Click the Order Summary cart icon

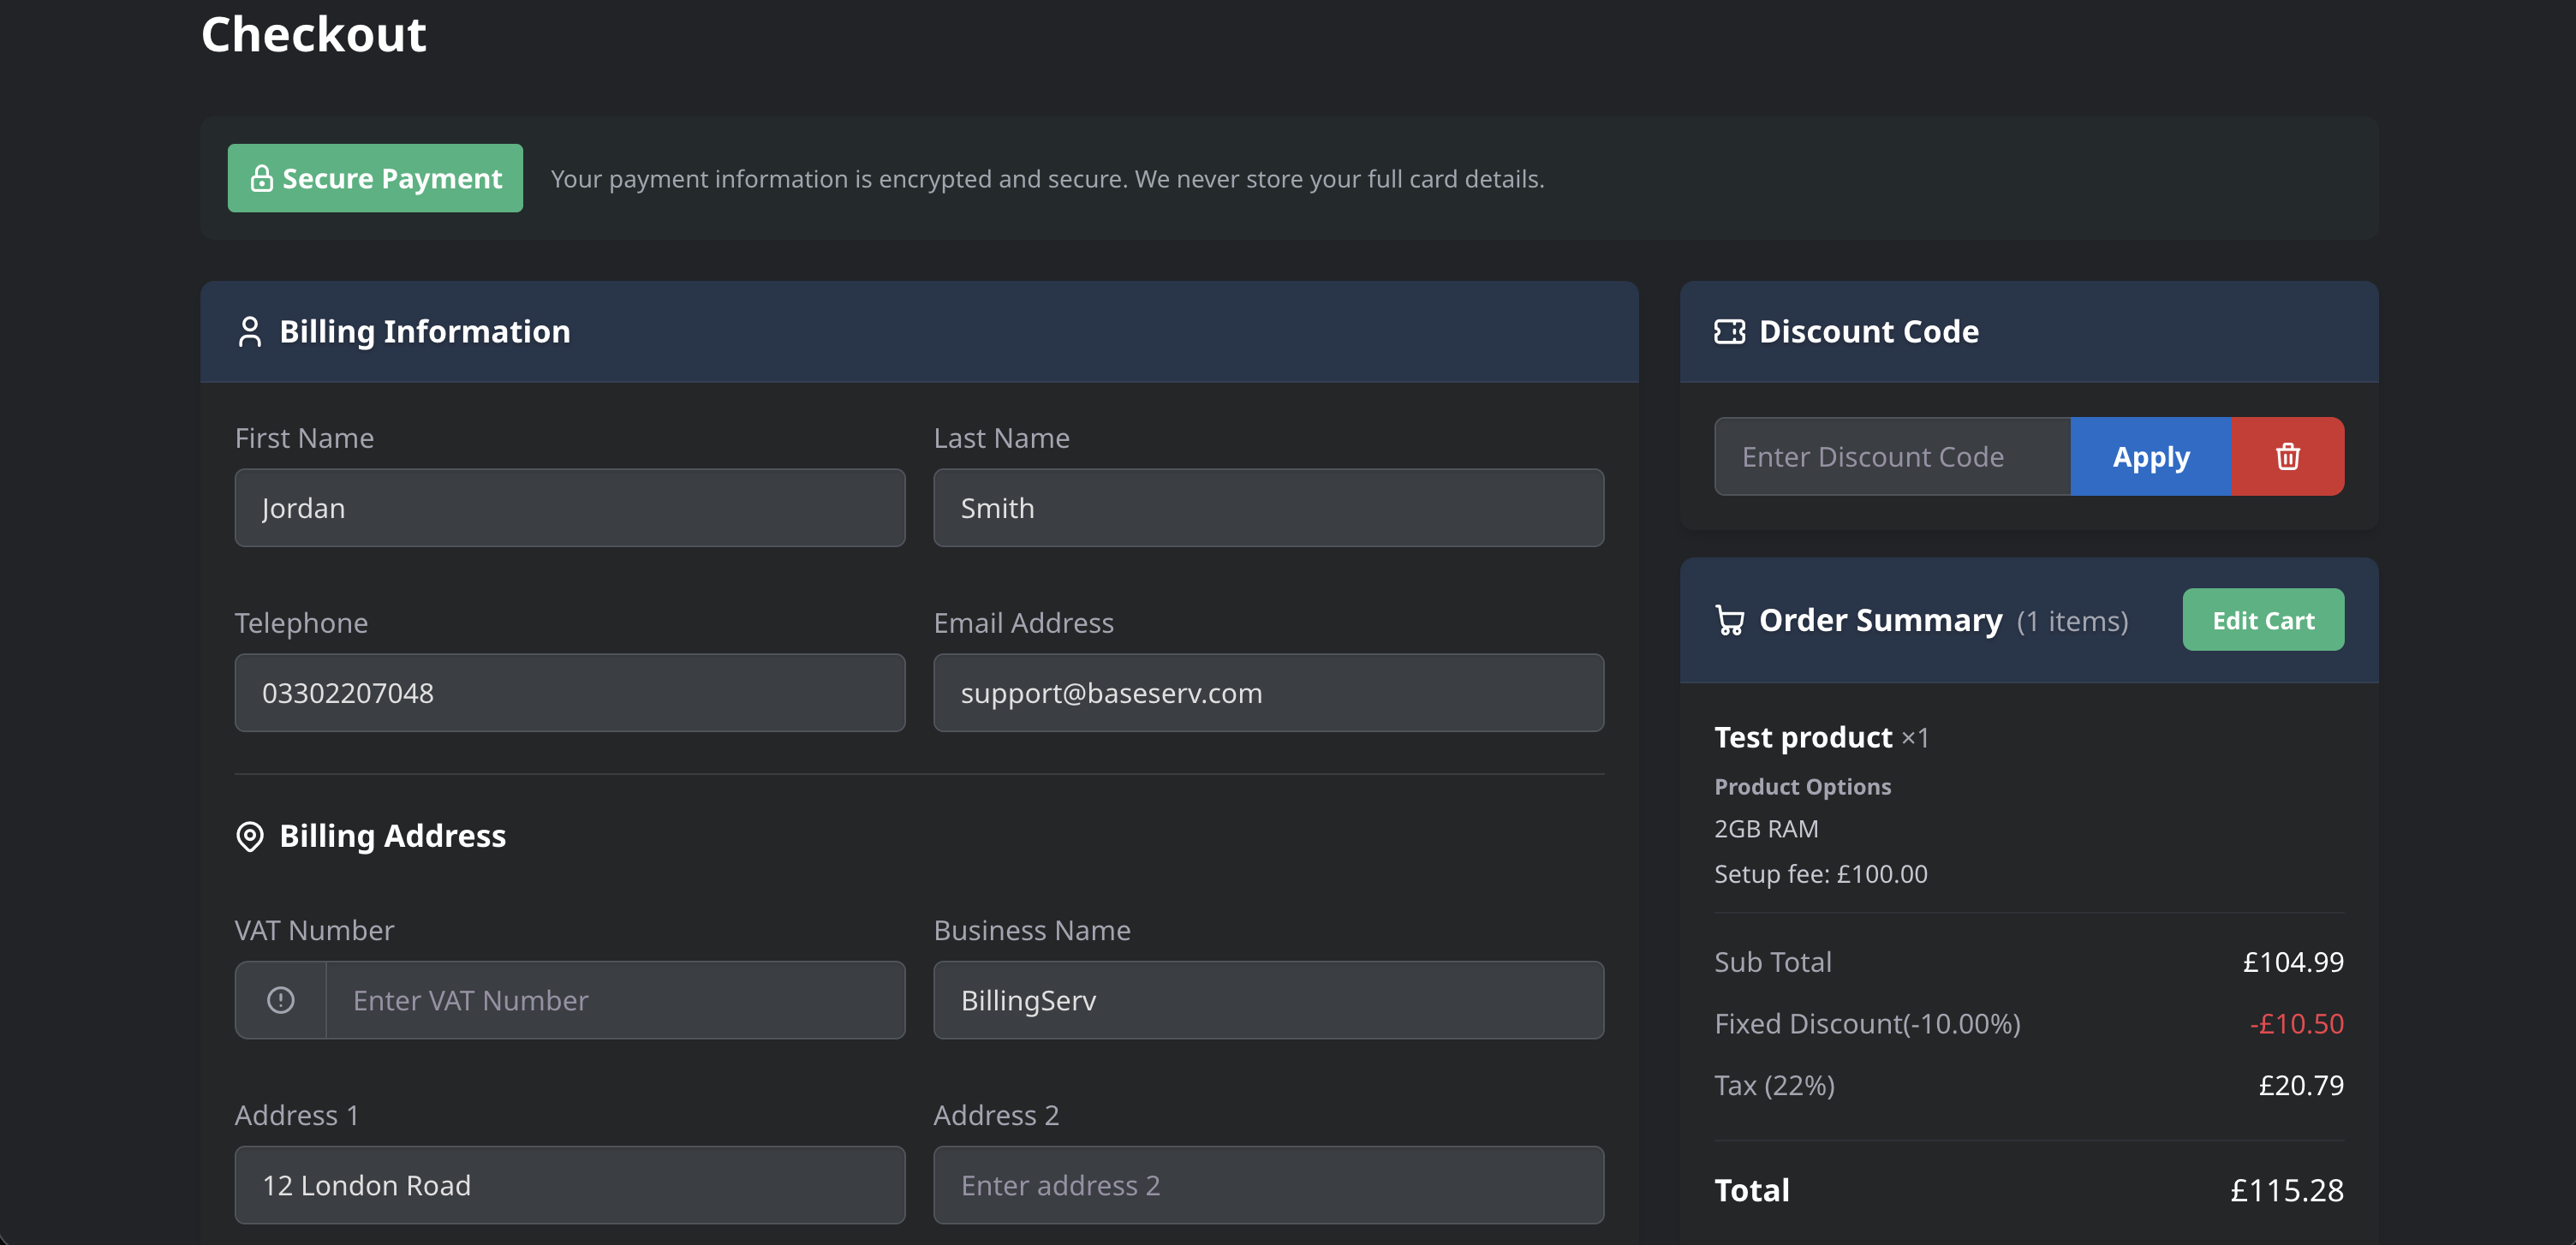(1729, 621)
